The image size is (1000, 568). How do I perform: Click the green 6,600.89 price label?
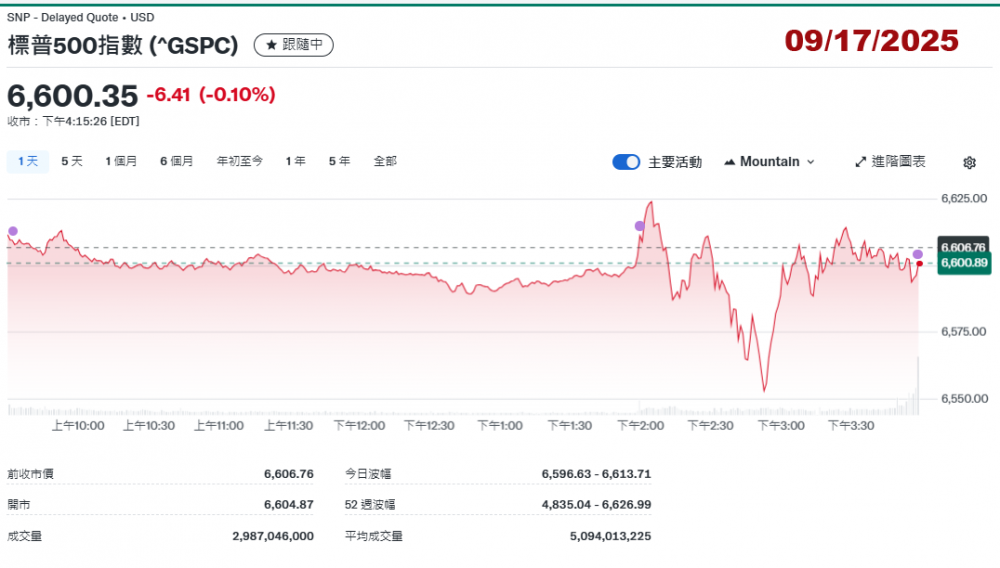[962, 263]
